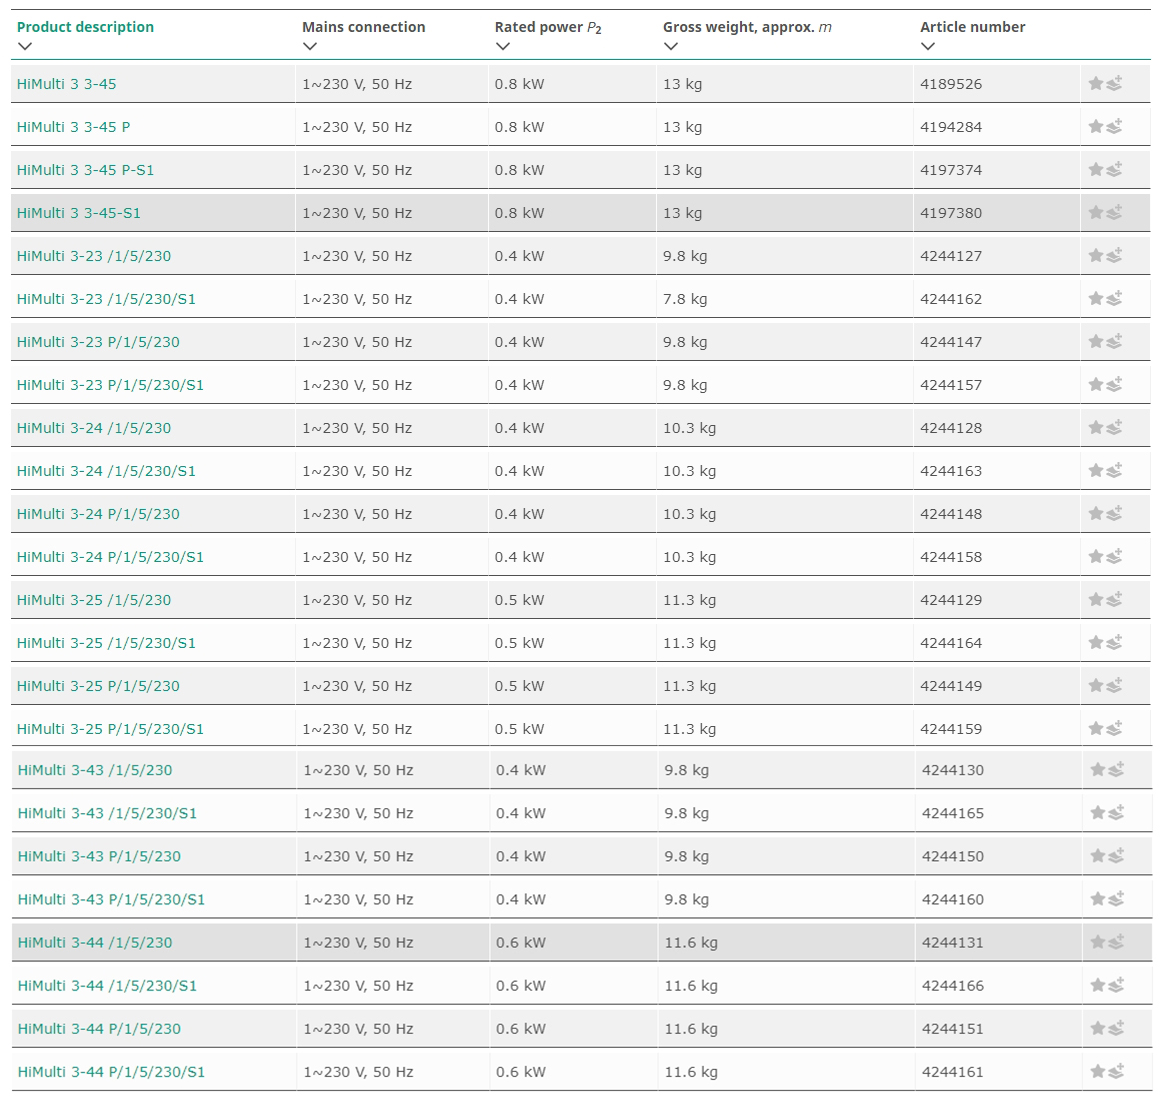Viewport: 1164px width, 1118px height.
Task: Add HiMulti 3-24 /1/5/230/S1 to compare list
Action: [1114, 471]
